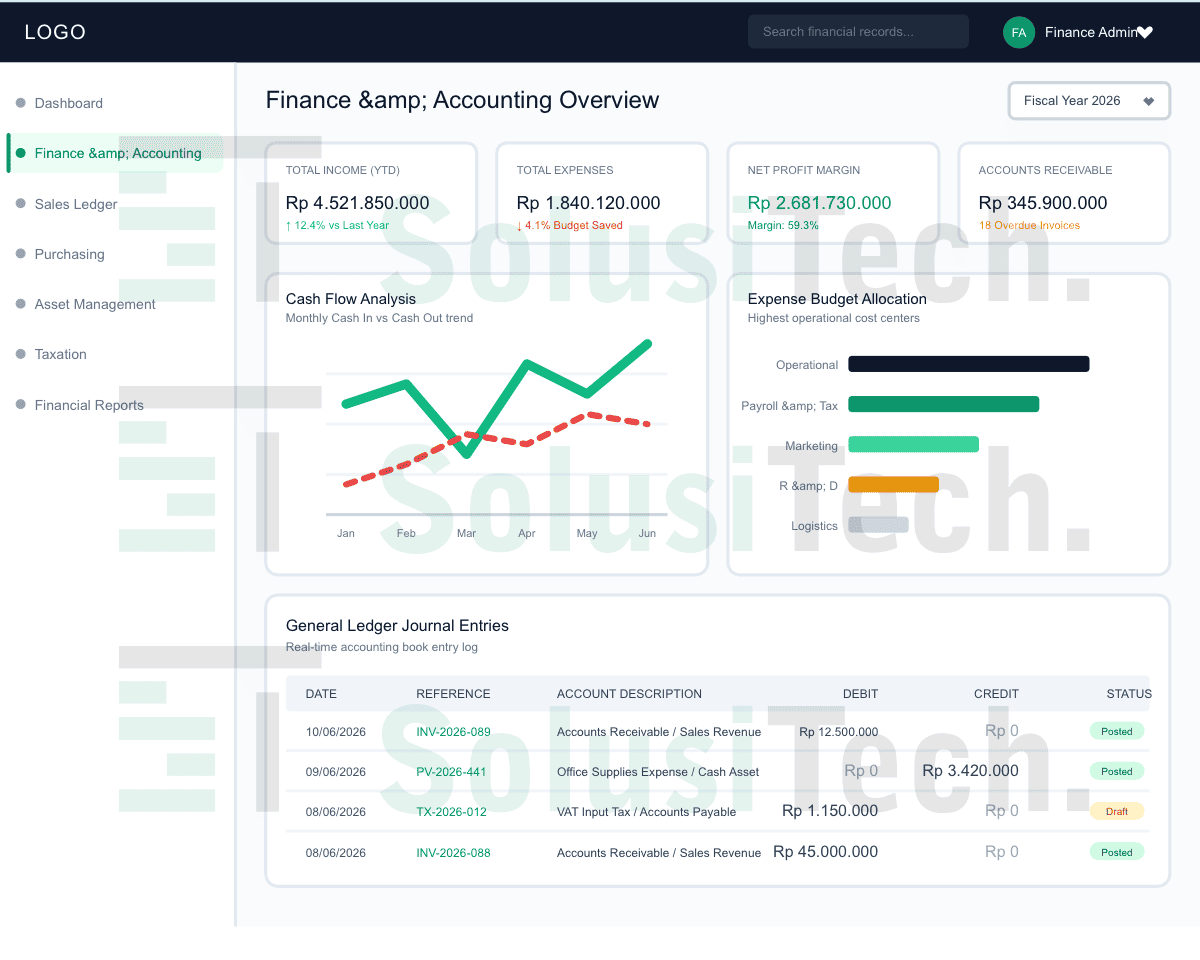Viewport: 1200px width, 960px height.
Task: Click the Expense Budget Allocation title
Action: tap(837, 299)
